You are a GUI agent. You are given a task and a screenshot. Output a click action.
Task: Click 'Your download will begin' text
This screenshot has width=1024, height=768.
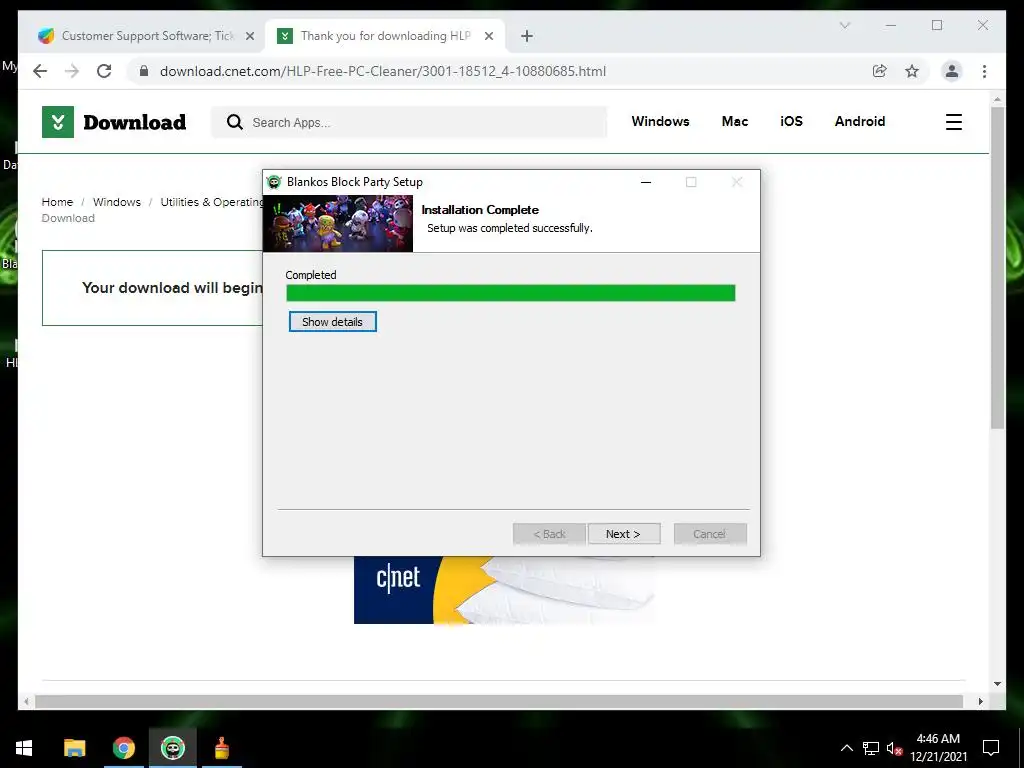click(172, 287)
